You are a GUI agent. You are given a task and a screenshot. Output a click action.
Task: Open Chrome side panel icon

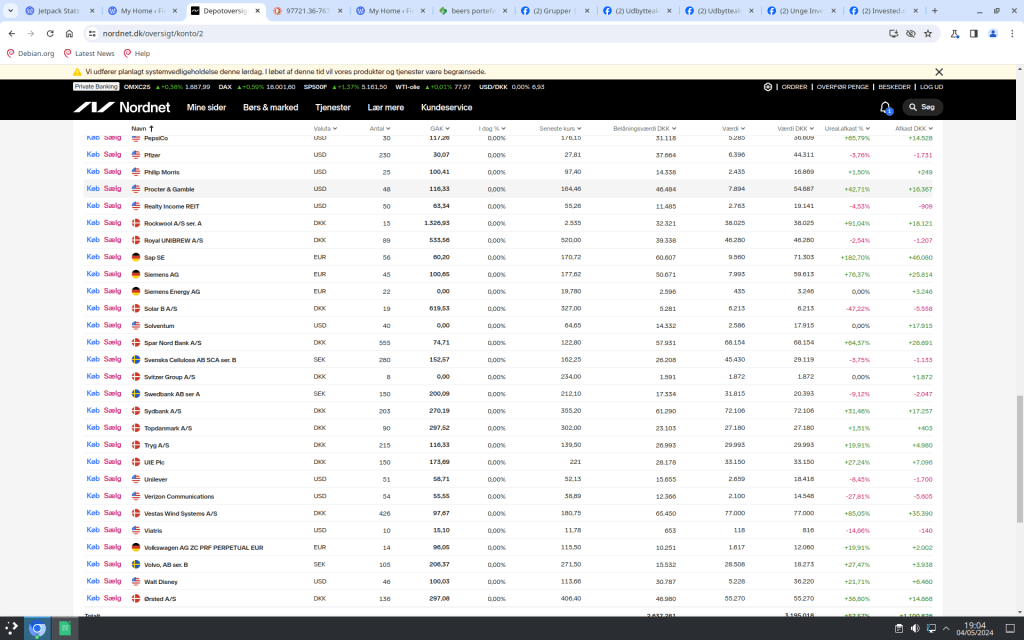tap(973, 33)
